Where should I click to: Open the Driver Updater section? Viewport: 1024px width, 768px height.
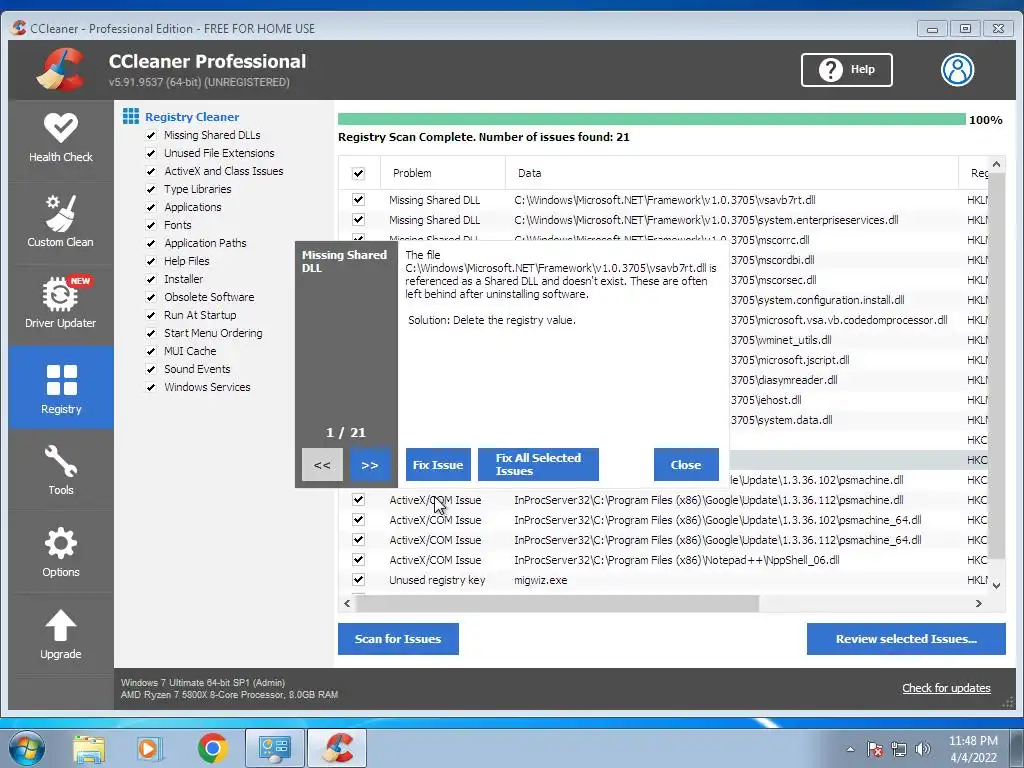[61, 304]
